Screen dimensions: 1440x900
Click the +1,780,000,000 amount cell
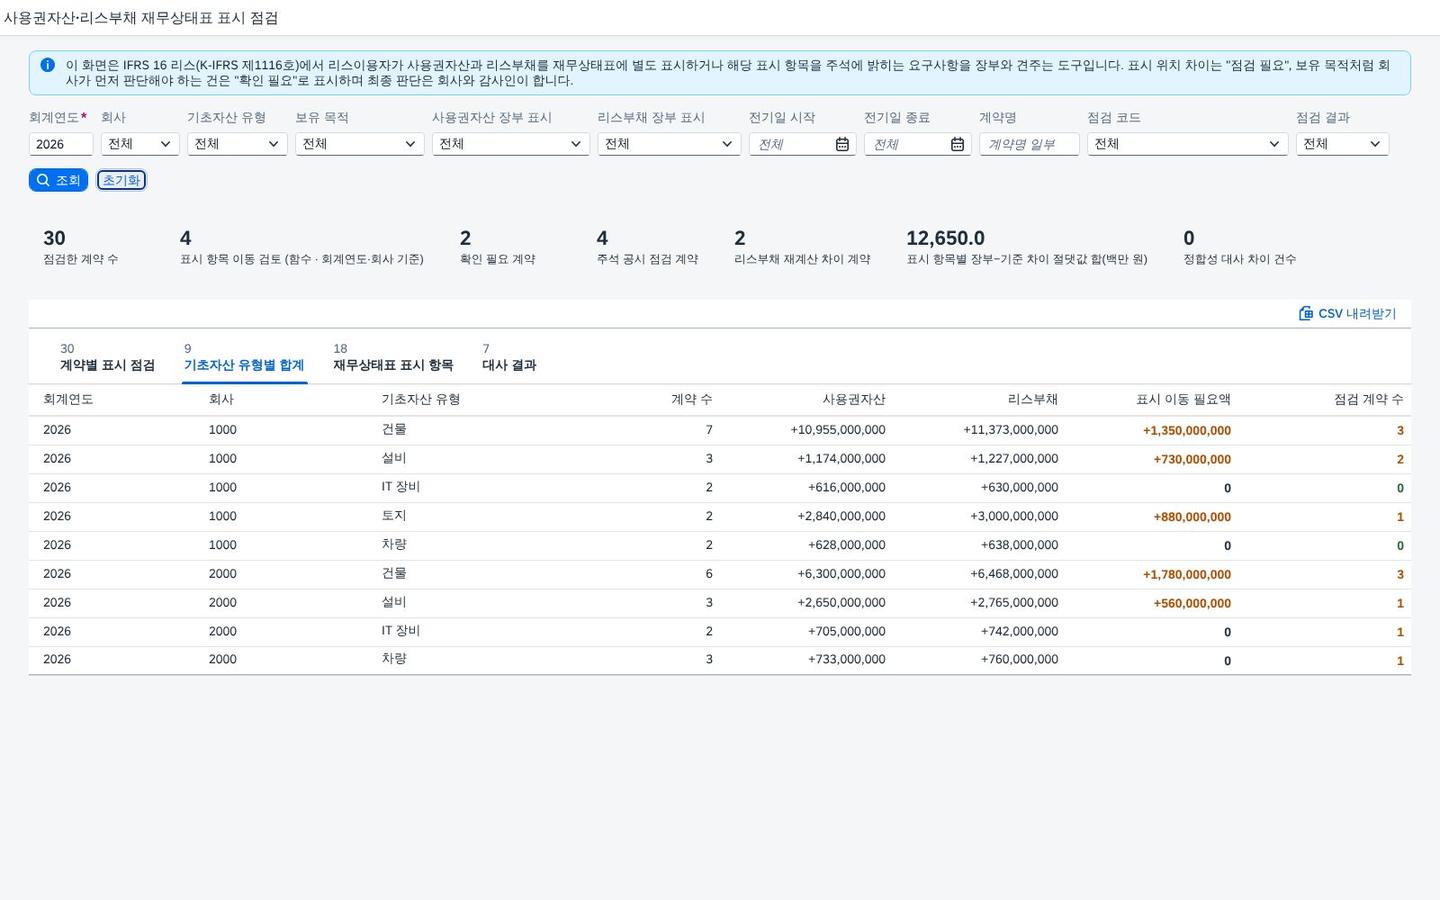pyautogui.click(x=1187, y=575)
